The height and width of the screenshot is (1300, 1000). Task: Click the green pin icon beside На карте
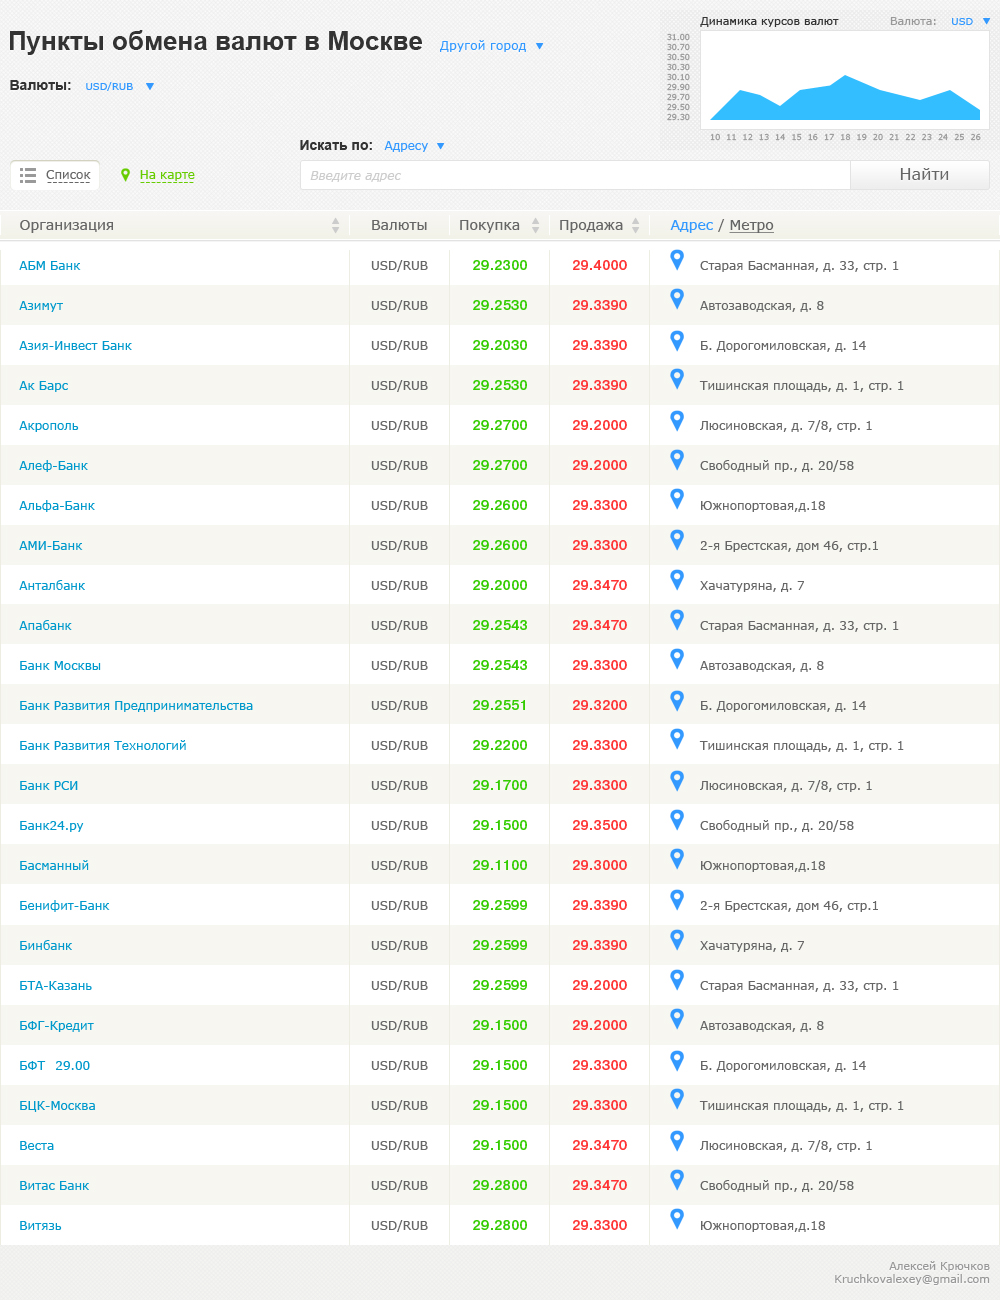tap(125, 175)
